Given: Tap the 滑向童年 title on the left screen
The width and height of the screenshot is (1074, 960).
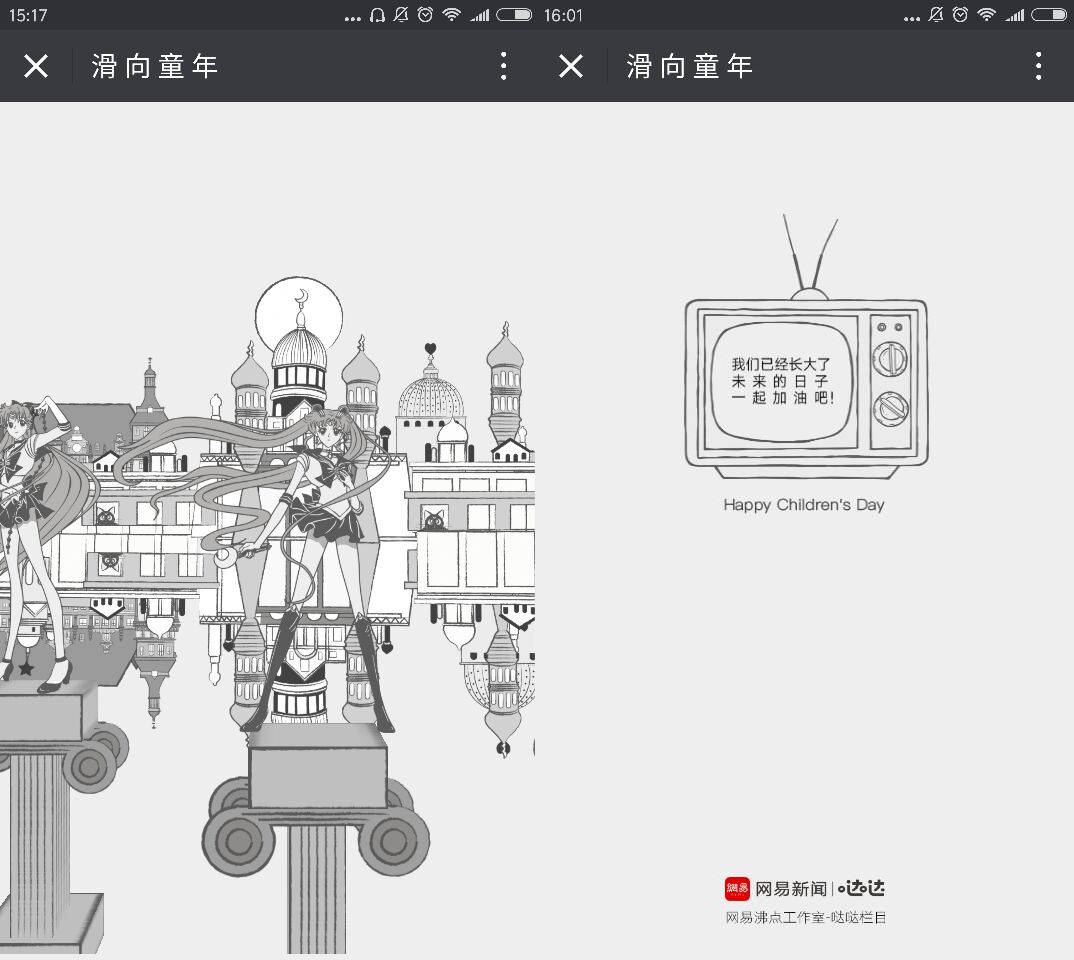Looking at the screenshot, I should [x=155, y=66].
